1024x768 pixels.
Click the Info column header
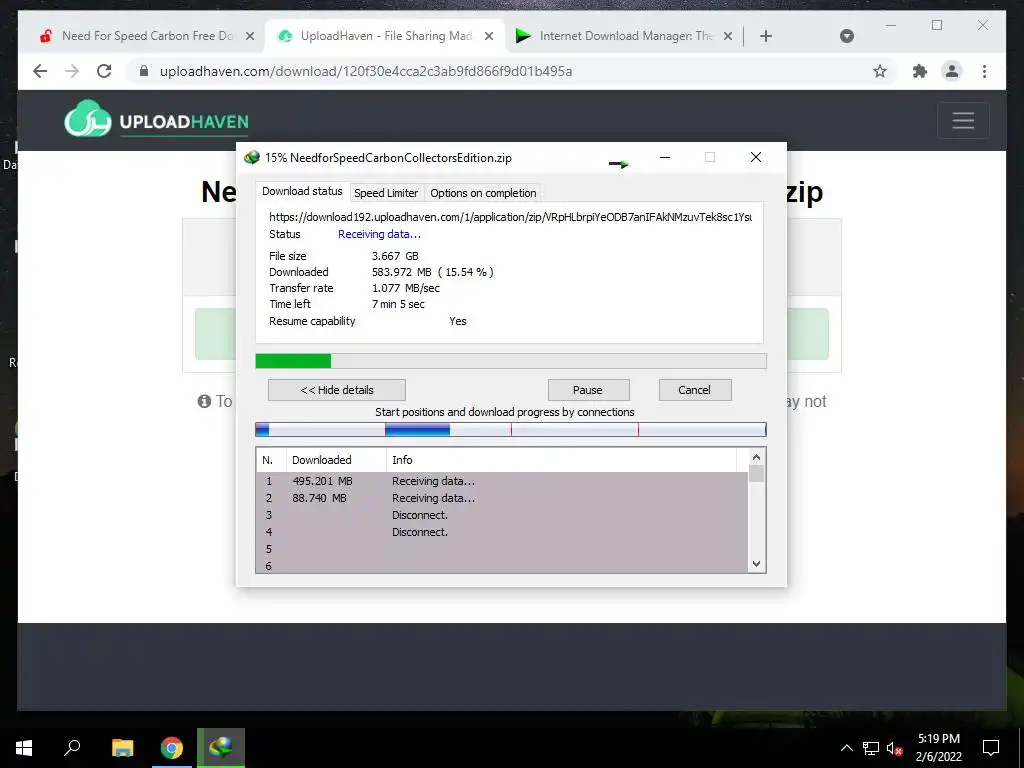[x=562, y=460]
